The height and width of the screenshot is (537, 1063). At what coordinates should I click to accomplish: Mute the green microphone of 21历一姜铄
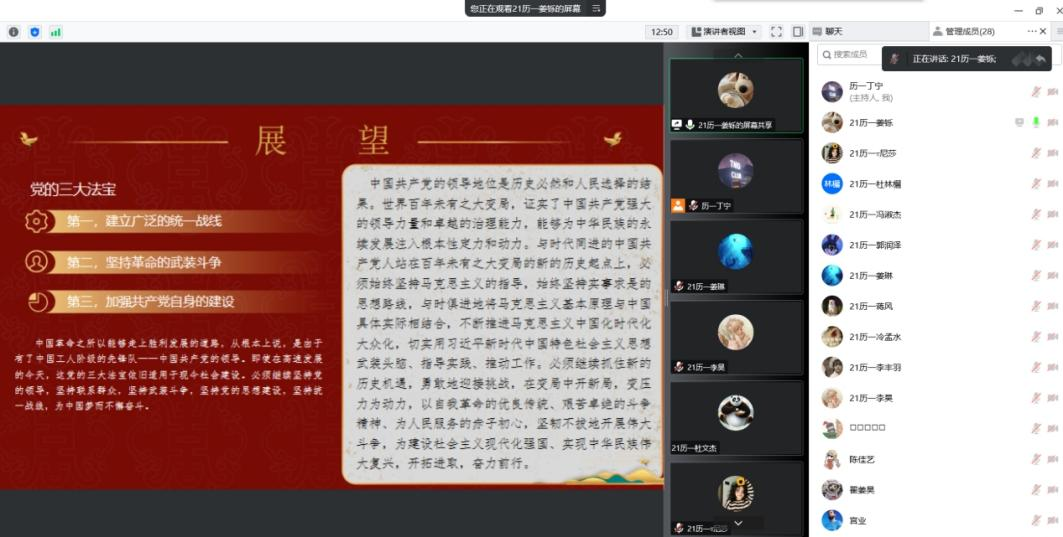(x=1036, y=122)
